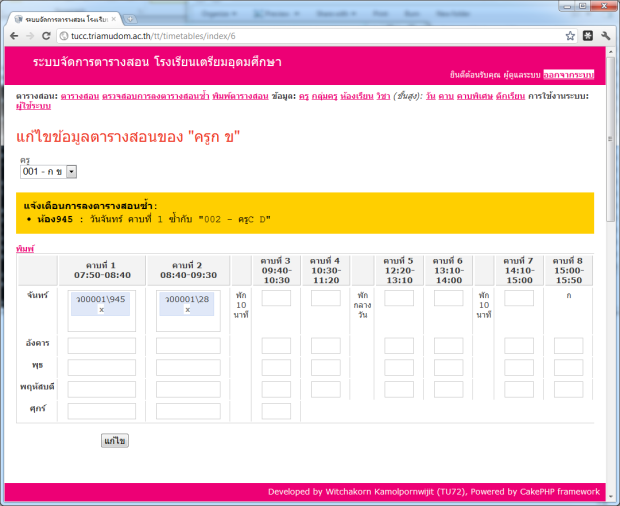
Task: Select the ระบบจัดการตารางสอน browser tab
Action: (65, 18)
